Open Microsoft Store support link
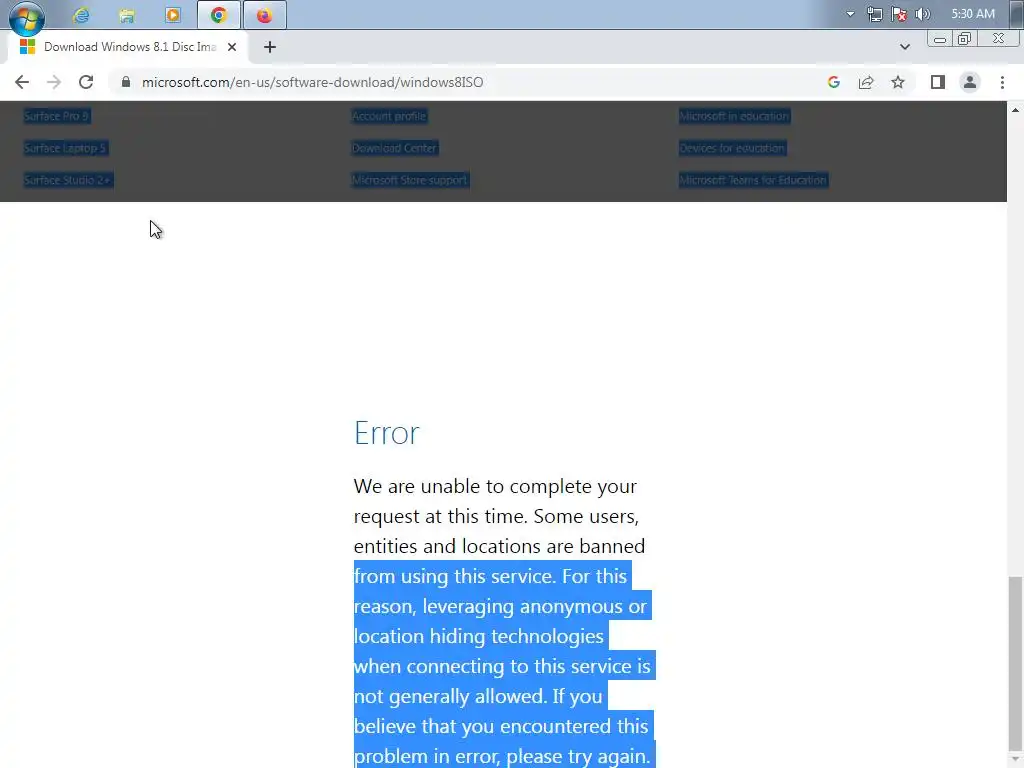Image resolution: width=1024 pixels, height=768 pixels. coord(410,180)
